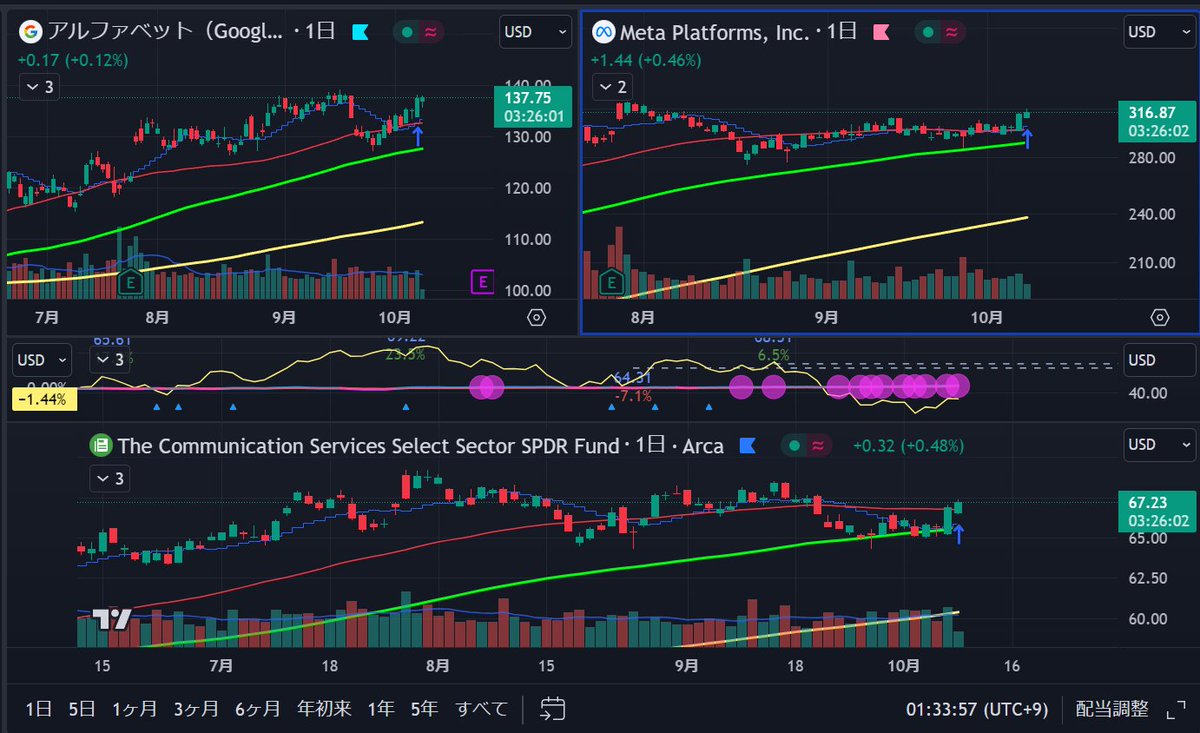The image size is (1200, 733).
Task: Select the 3ヶ月 time range
Action: coord(196,709)
